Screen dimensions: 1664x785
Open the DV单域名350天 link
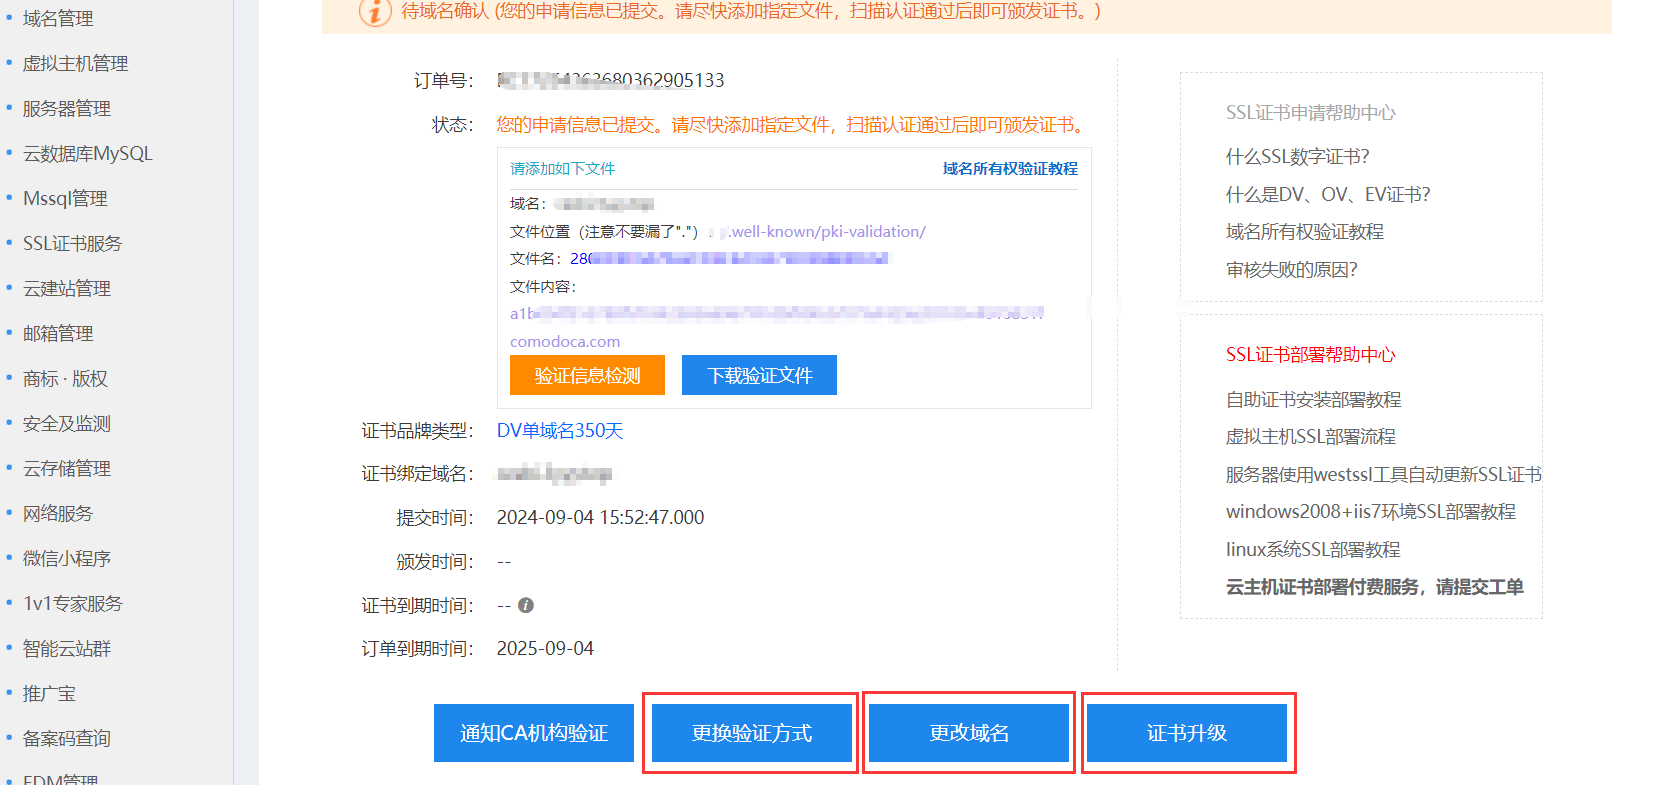tap(560, 430)
